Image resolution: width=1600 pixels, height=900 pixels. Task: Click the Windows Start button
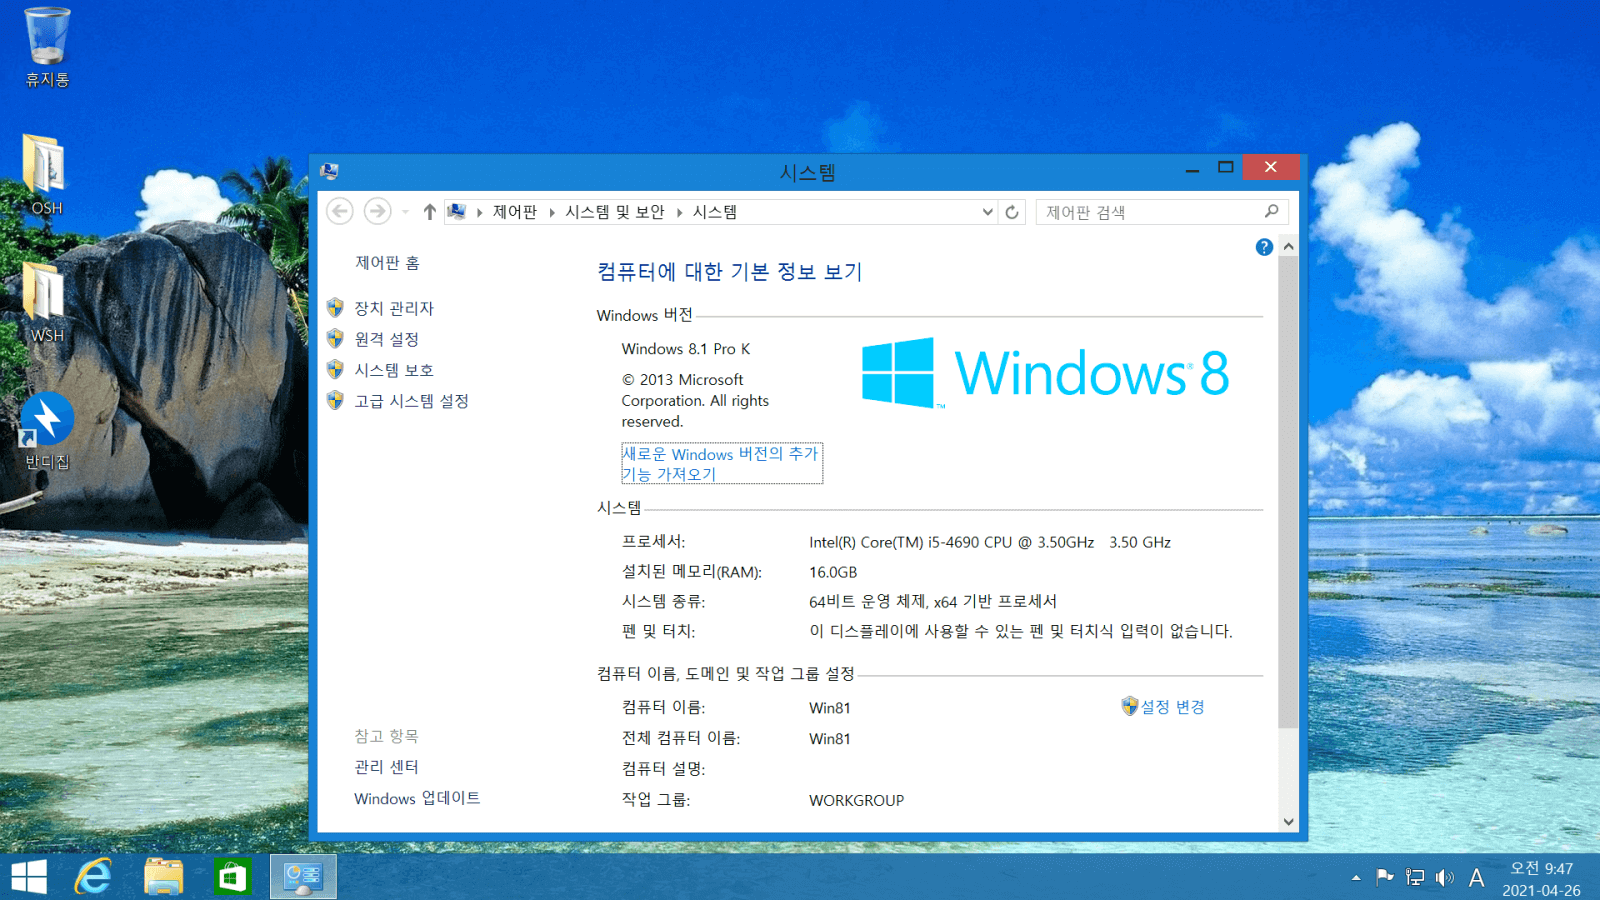tap(29, 877)
